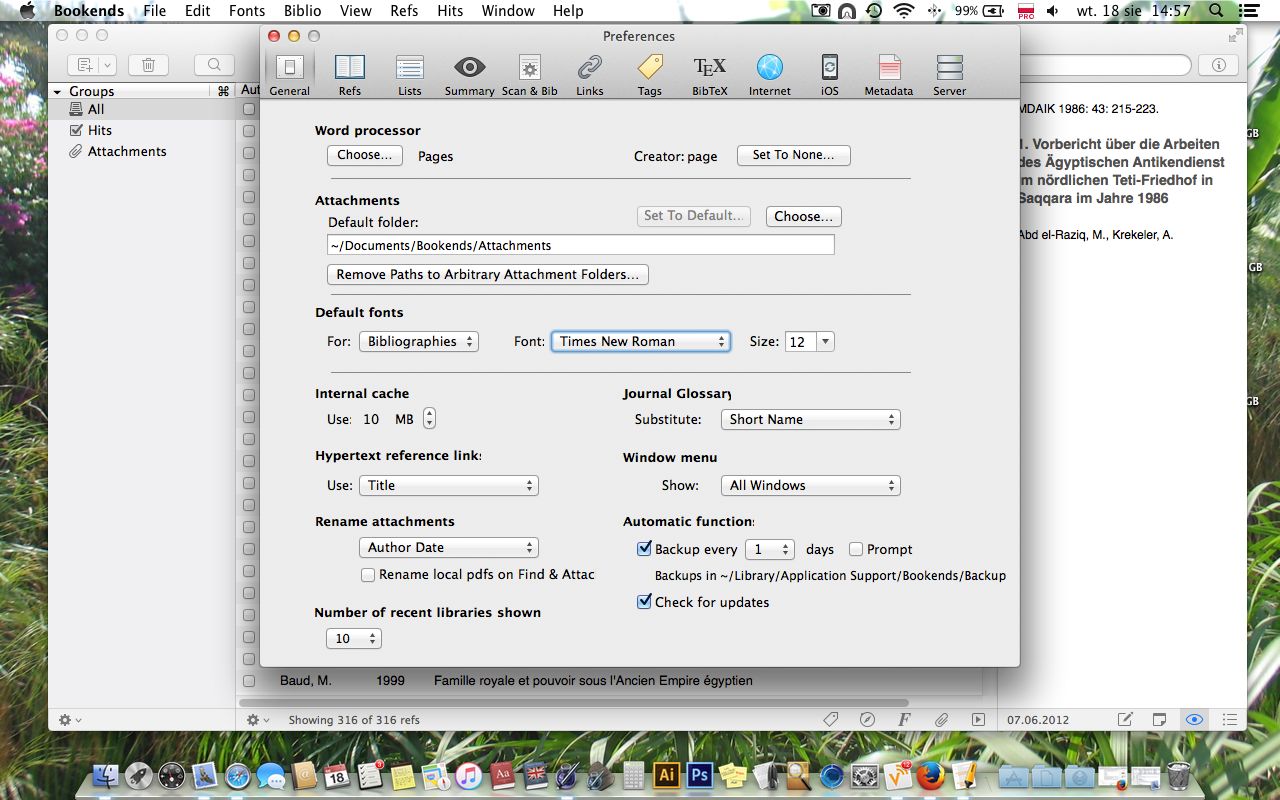Open the Refs menu
1280x800 pixels.
click(404, 11)
